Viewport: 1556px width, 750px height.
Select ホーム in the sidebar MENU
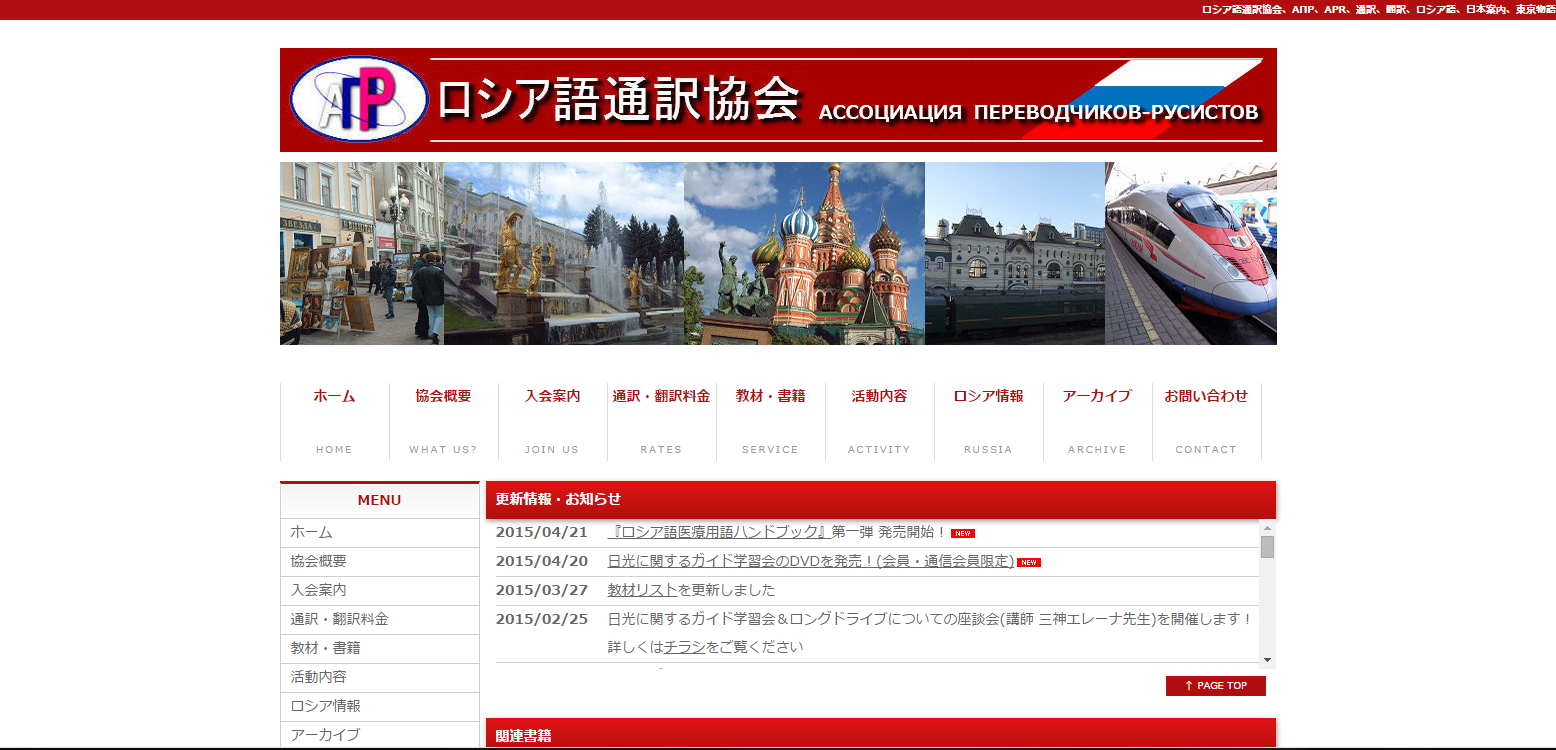380,533
